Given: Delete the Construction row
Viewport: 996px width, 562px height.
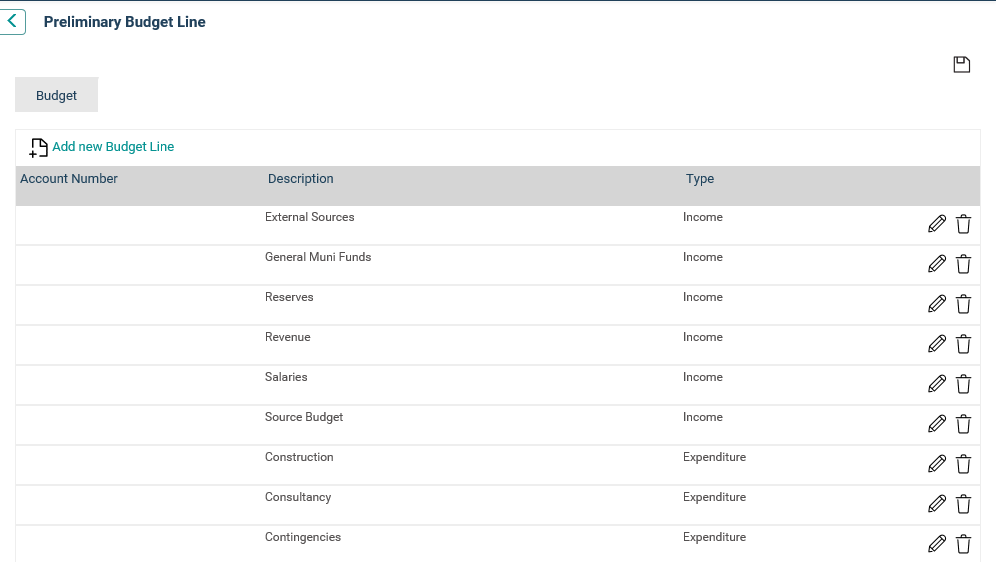Looking at the screenshot, I should (x=964, y=464).
